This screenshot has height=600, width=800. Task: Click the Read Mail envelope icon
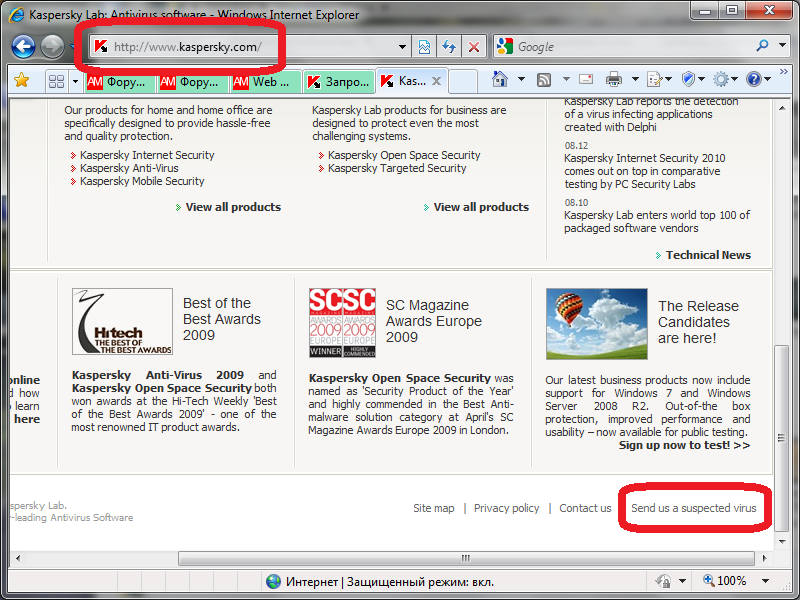coord(586,79)
